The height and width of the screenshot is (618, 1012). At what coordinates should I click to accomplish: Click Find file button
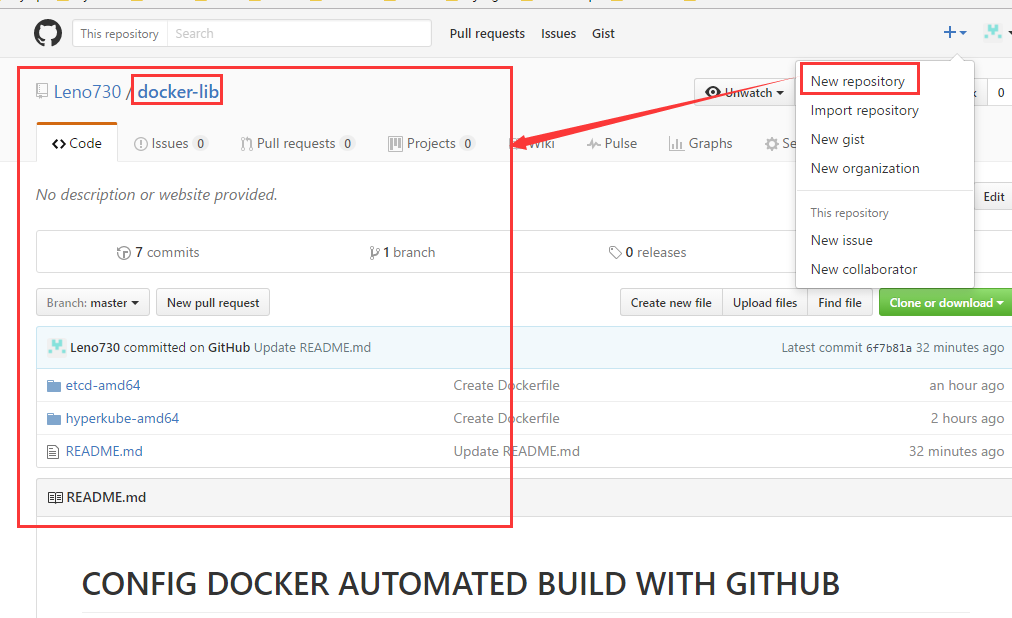[x=840, y=303]
